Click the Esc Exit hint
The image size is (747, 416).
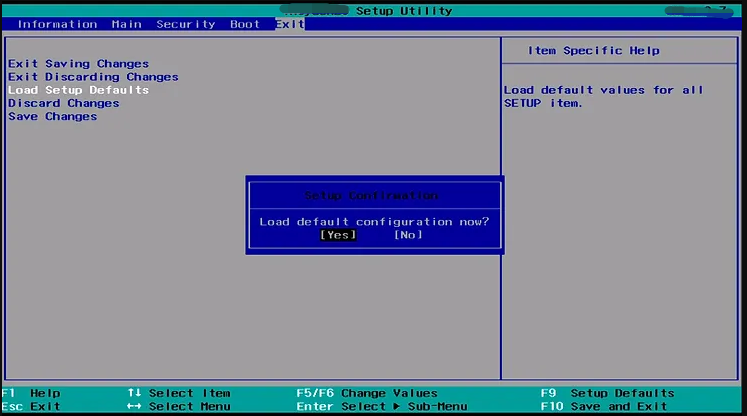pos(31,407)
